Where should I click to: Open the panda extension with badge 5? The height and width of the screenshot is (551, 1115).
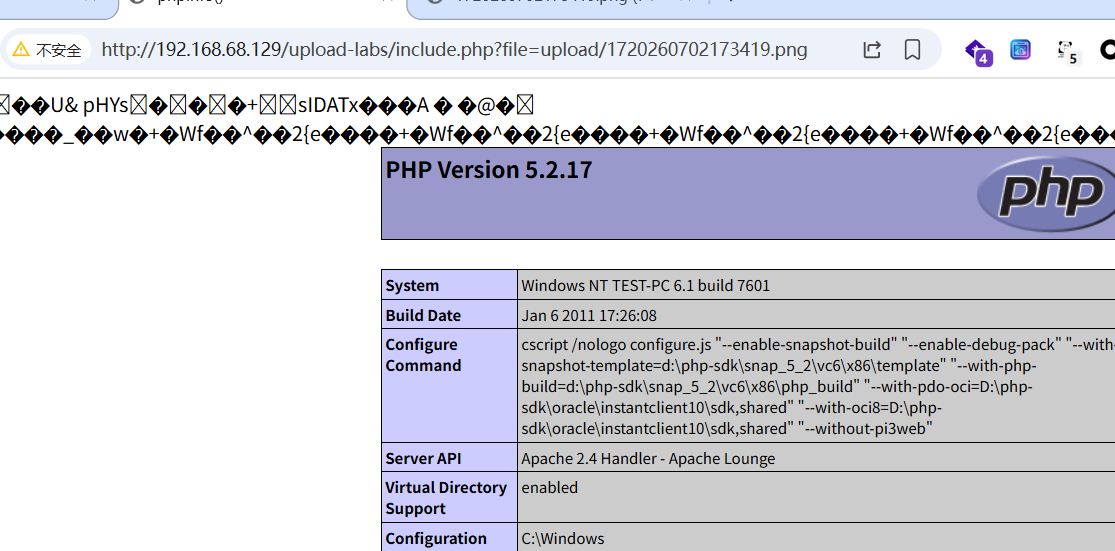pos(1067,51)
